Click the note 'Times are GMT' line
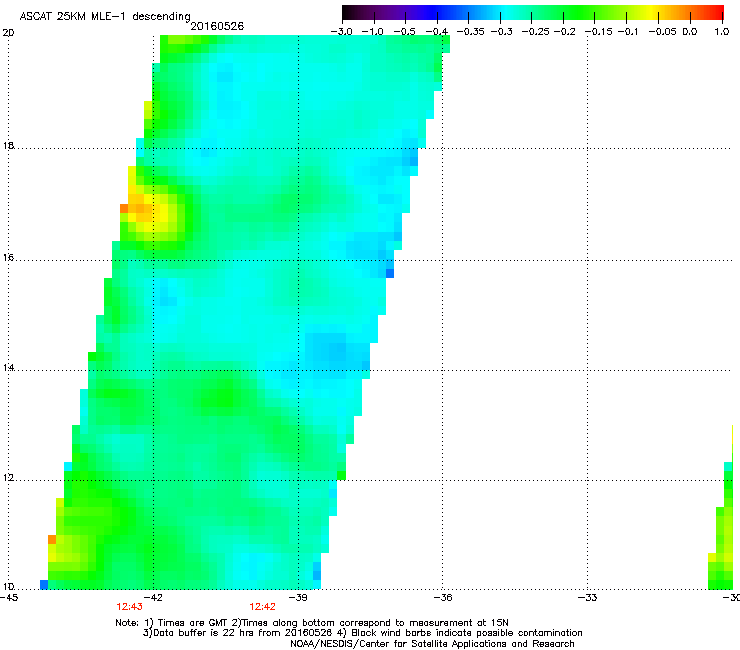Viewport: 740px width, 650px height. coord(312,623)
